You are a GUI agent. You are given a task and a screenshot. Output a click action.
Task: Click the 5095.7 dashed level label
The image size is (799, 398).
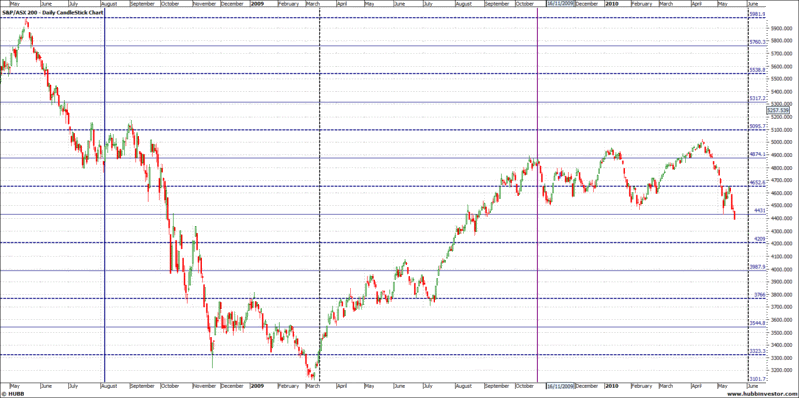coord(757,126)
